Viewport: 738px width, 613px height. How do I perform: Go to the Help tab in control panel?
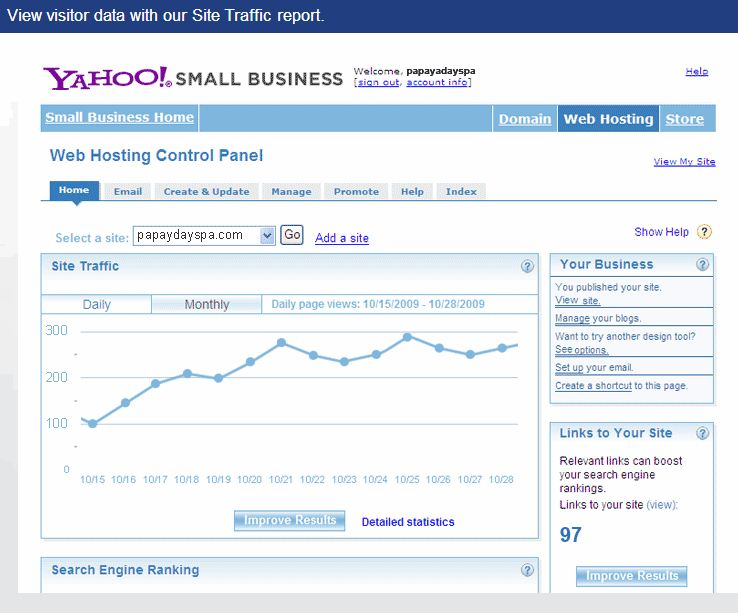point(412,192)
